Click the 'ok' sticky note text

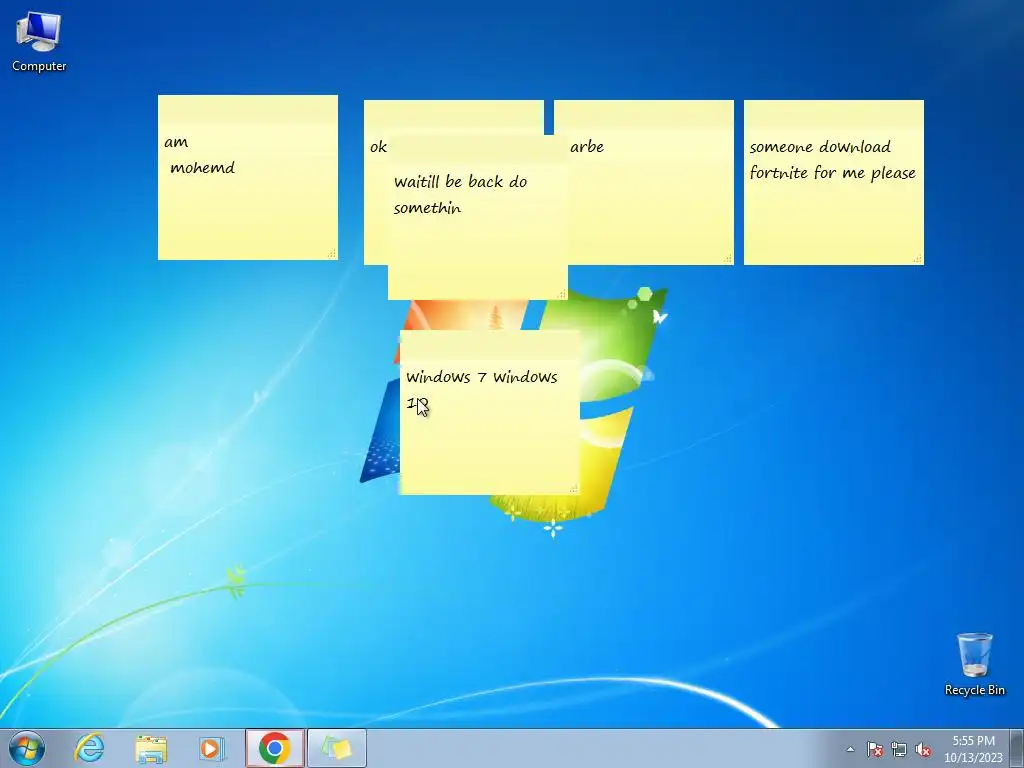[378, 147]
